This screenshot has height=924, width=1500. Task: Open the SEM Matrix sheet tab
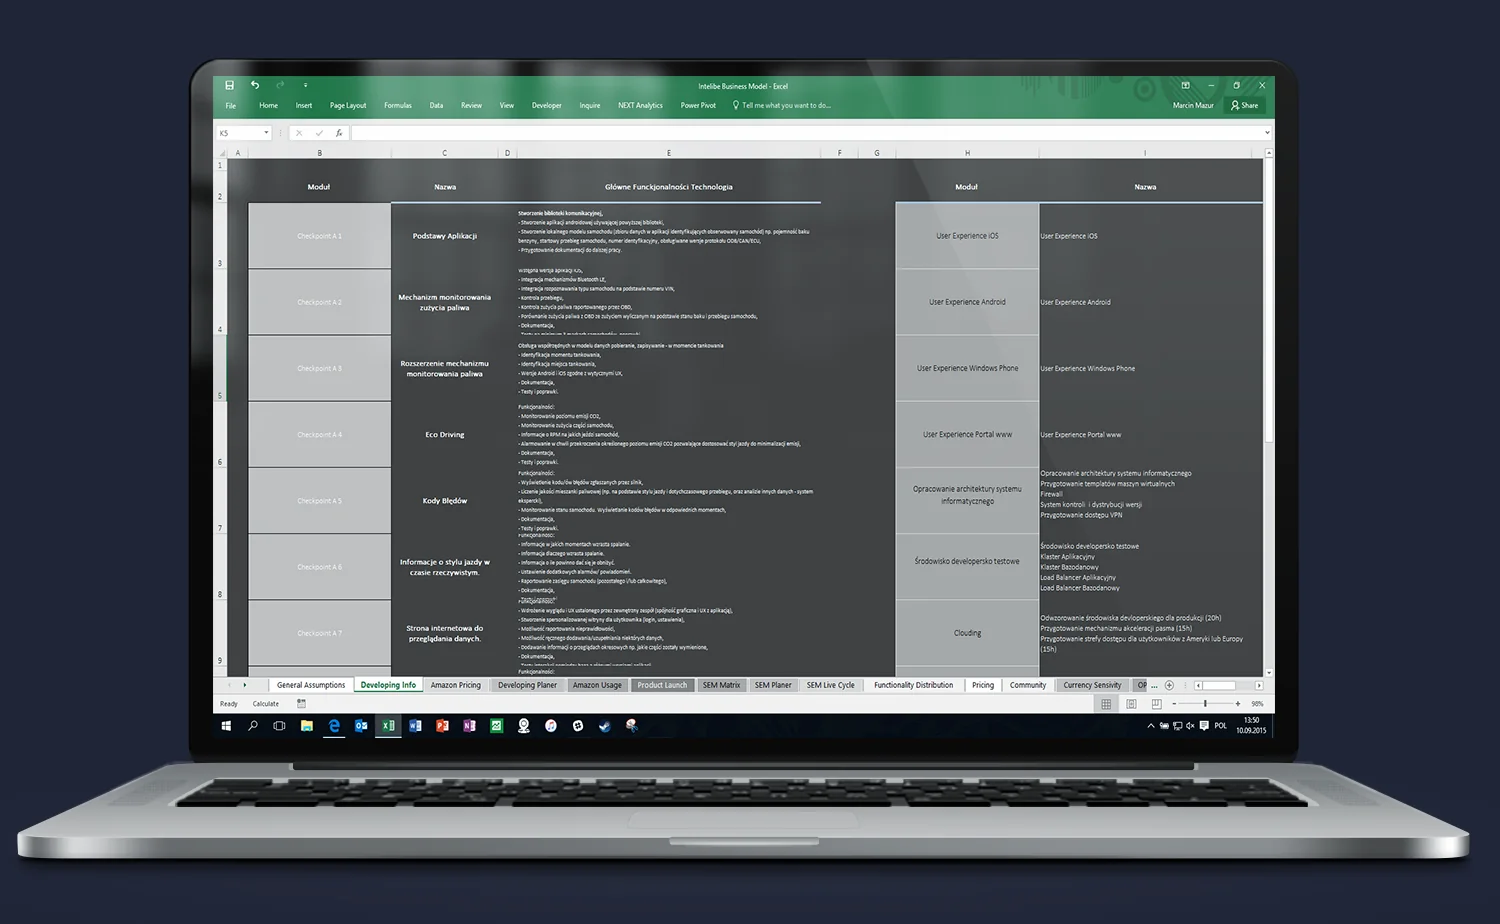tap(721, 685)
